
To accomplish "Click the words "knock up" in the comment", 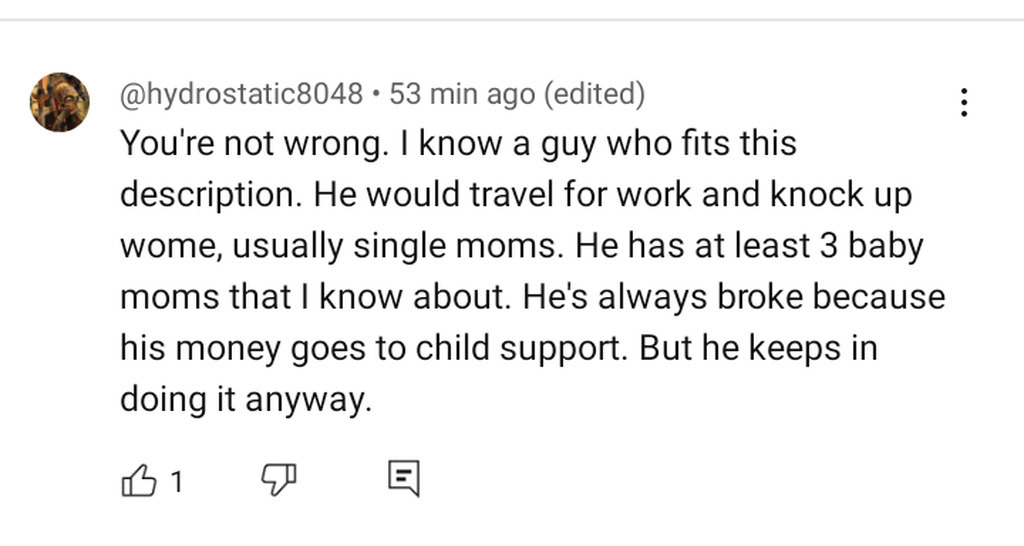I will [x=841, y=195].
